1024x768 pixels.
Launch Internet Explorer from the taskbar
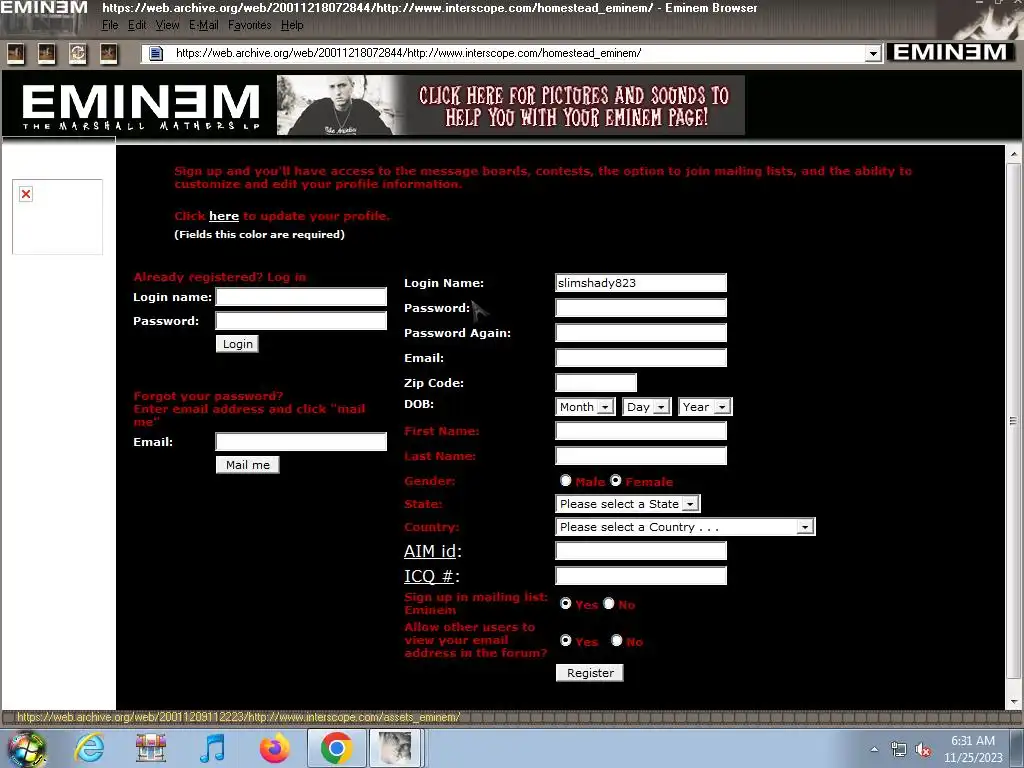coord(89,748)
